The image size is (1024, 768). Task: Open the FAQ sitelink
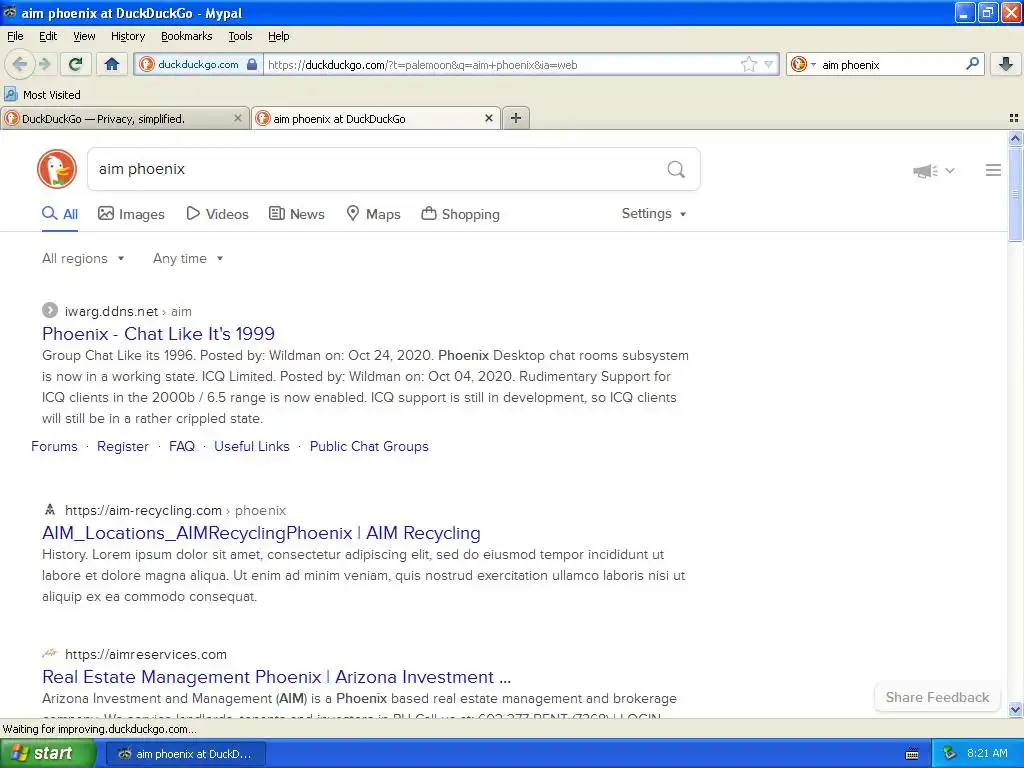click(x=182, y=446)
